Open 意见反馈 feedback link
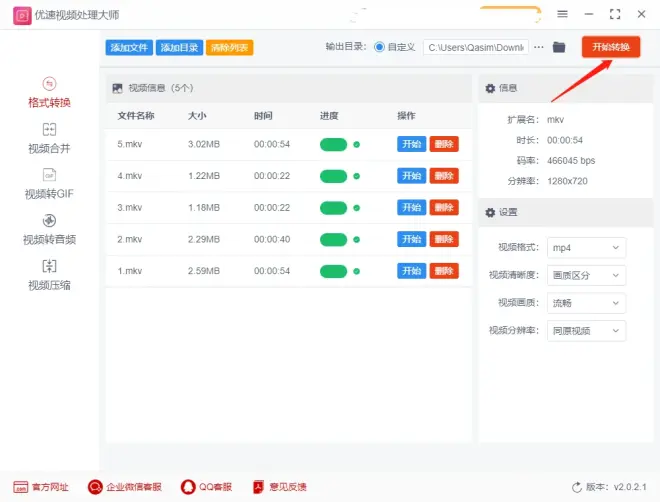This screenshot has width=660, height=502. pos(279,487)
